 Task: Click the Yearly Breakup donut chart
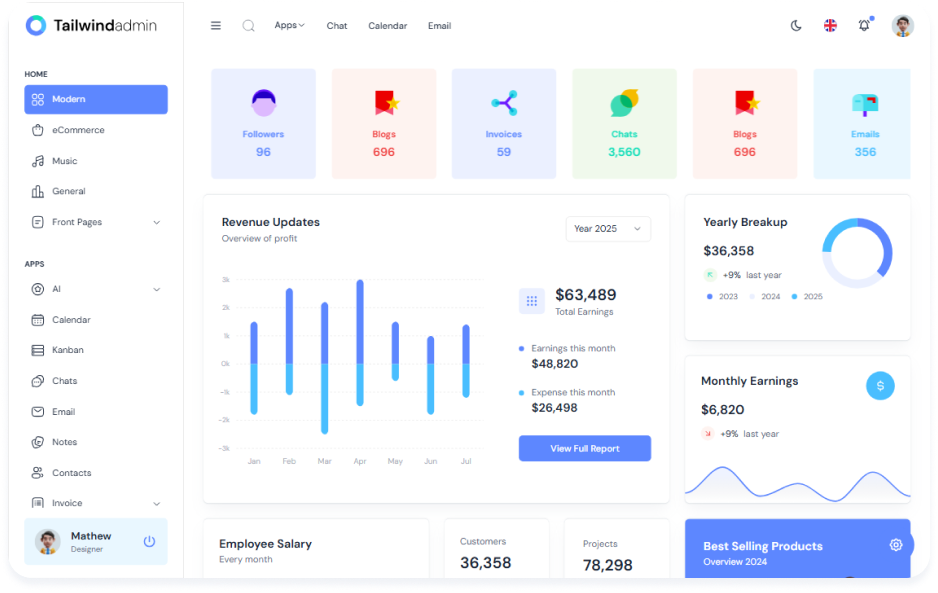point(857,253)
